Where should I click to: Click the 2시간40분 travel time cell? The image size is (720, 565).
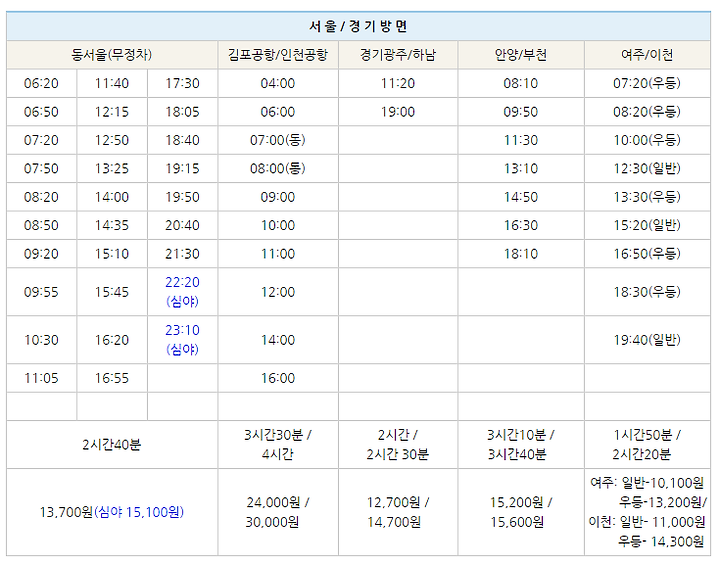click(x=112, y=445)
